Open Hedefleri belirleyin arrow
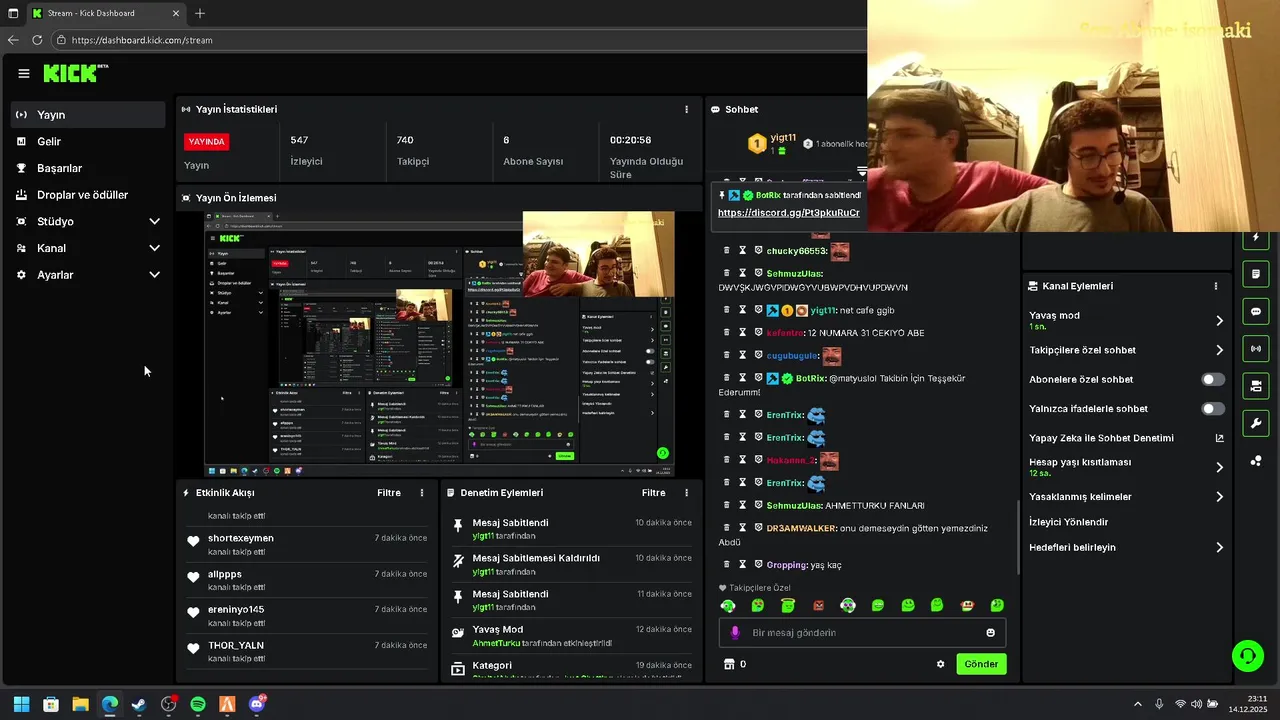The width and height of the screenshot is (1280, 720). point(1219,547)
